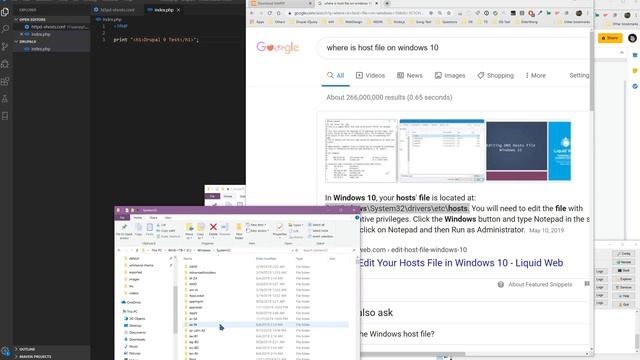The height and width of the screenshot is (360, 640).
Task: Close the index.php editor tab
Action: point(178,10)
